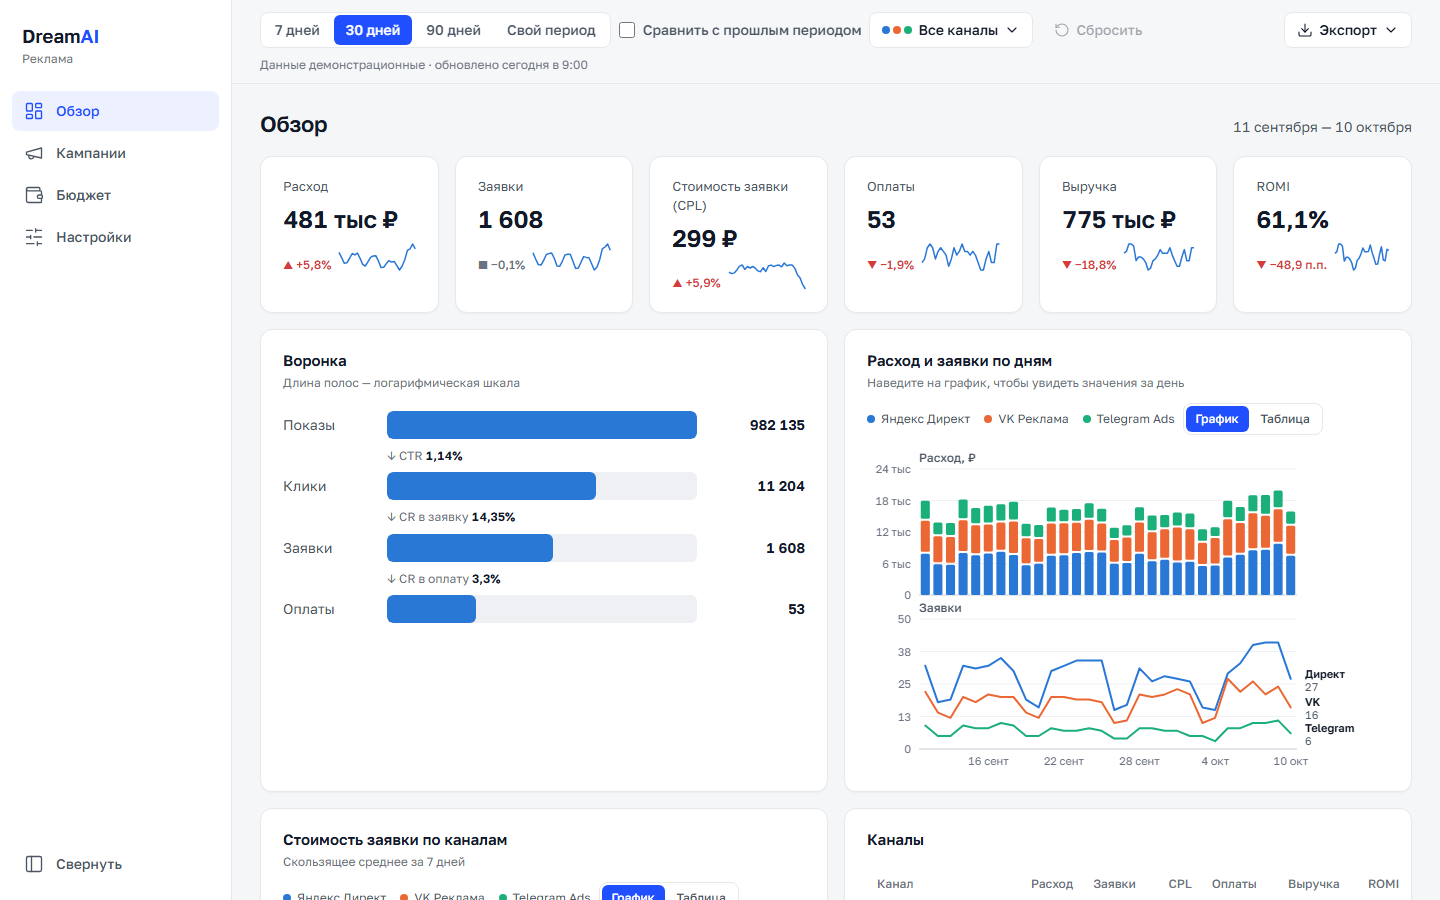Viewport: 1440px width, 900px height.
Task: Click the ROMI sparkline chart
Action: tap(1362, 257)
